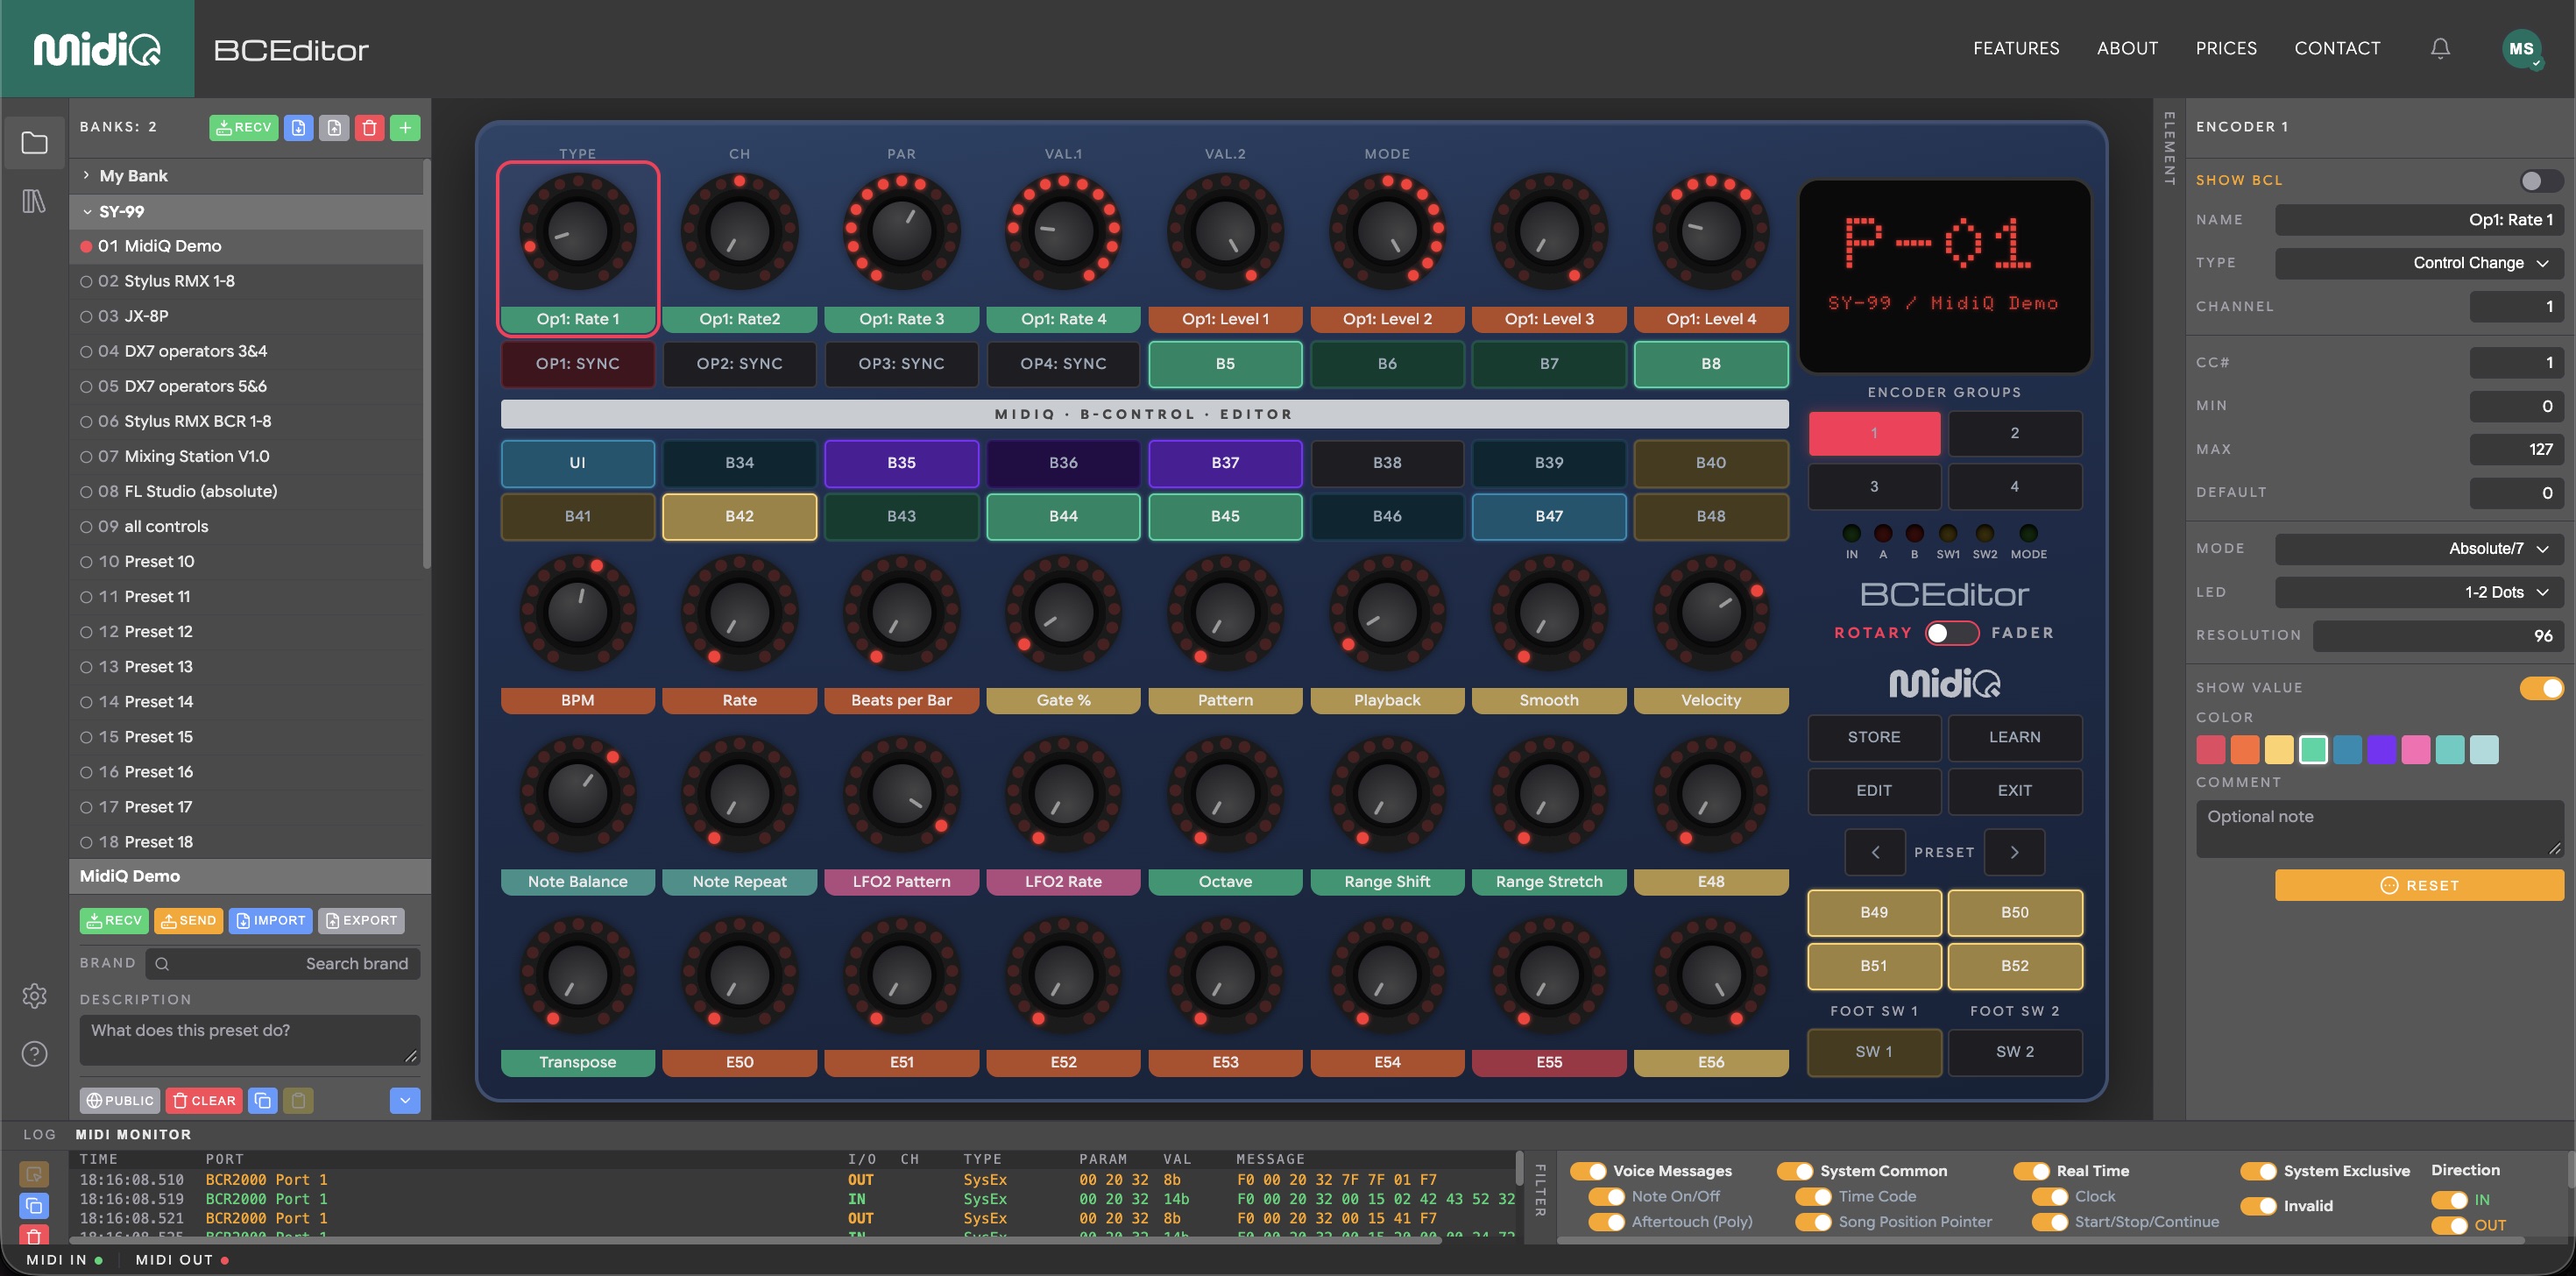
Task: Select the pink color swatch
Action: click(x=2415, y=749)
